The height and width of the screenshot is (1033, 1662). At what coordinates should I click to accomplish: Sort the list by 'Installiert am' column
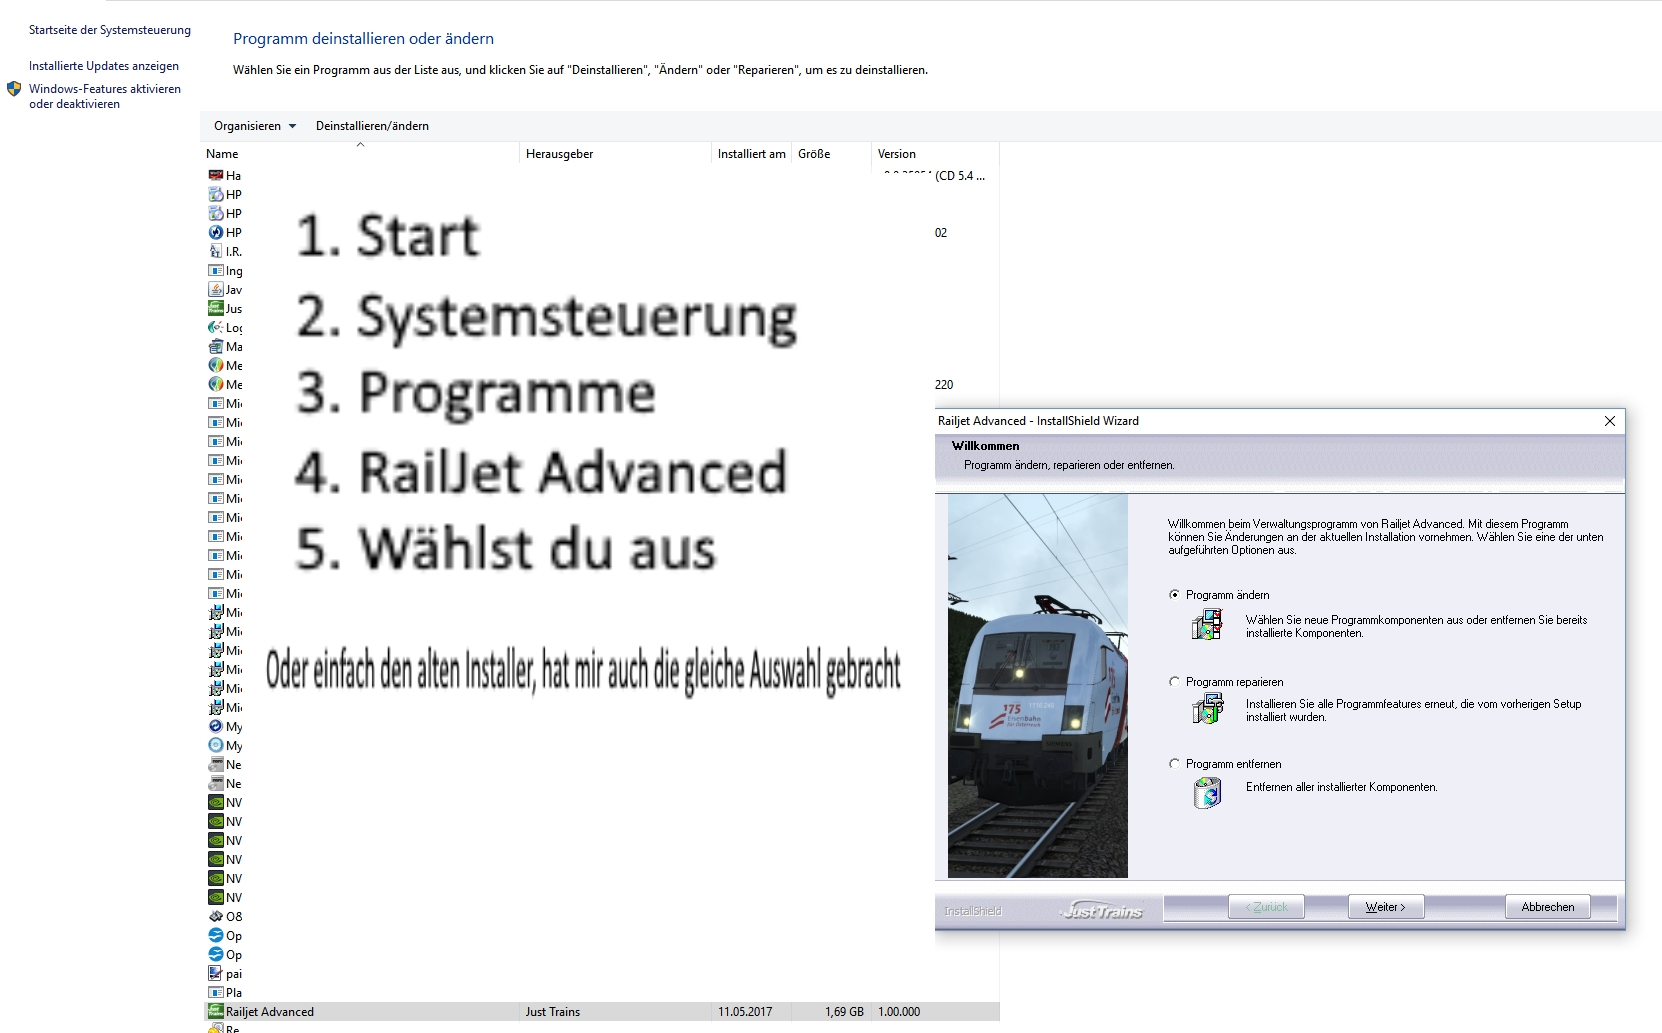pos(751,154)
